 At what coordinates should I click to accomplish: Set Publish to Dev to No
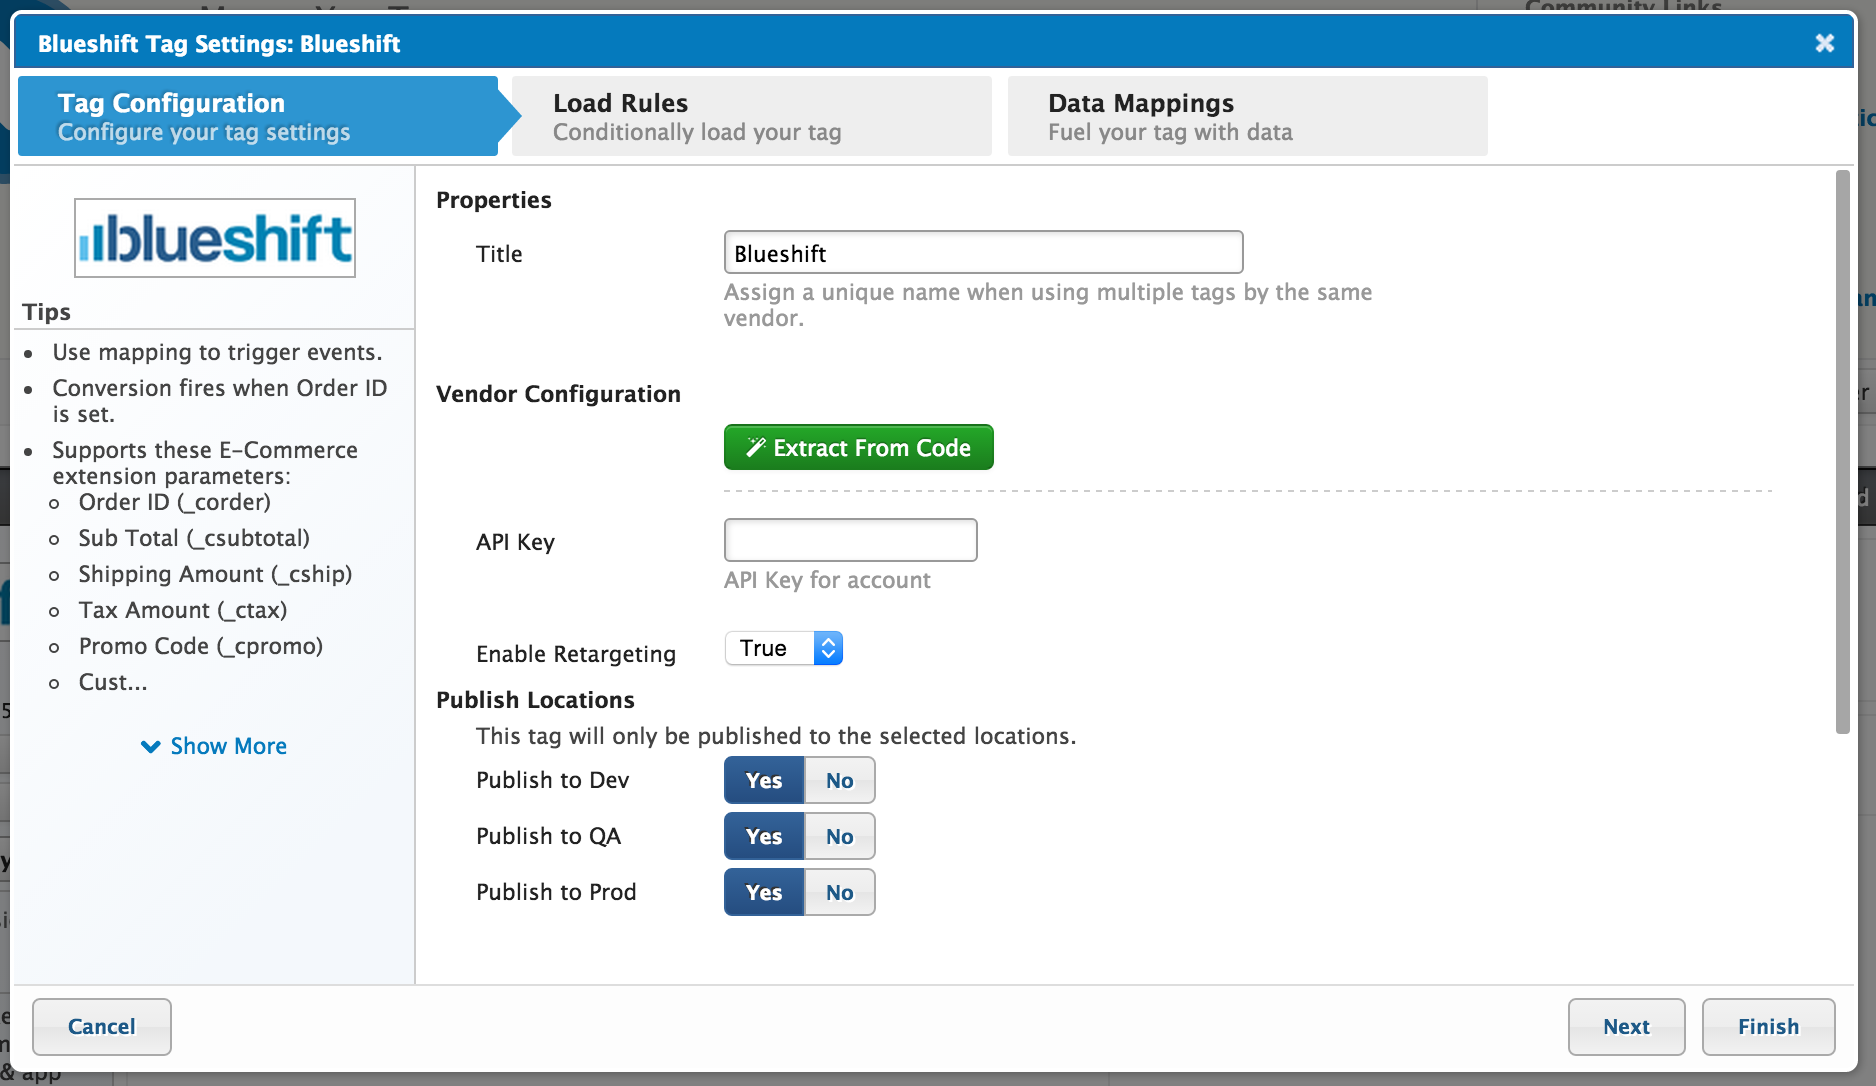tap(840, 780)
